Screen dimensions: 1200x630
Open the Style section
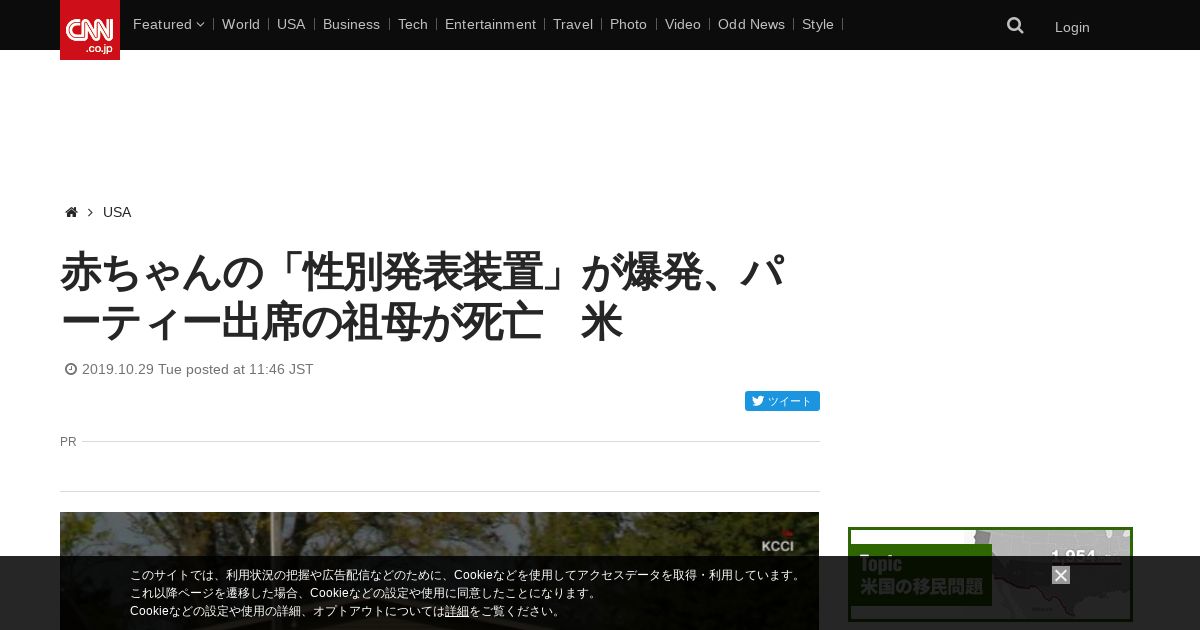[x=818, y=24]
